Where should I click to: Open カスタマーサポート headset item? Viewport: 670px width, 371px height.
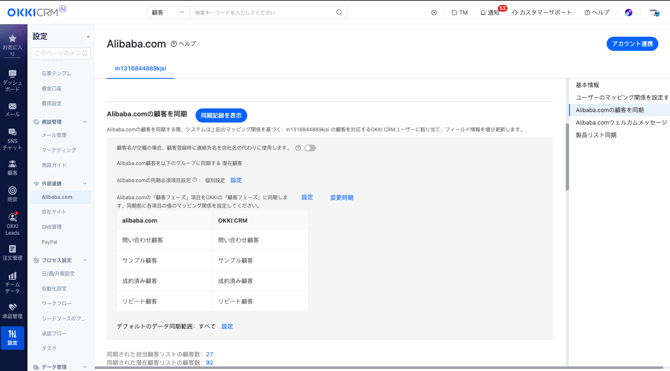pyautogui.click(x=541, y=12)
